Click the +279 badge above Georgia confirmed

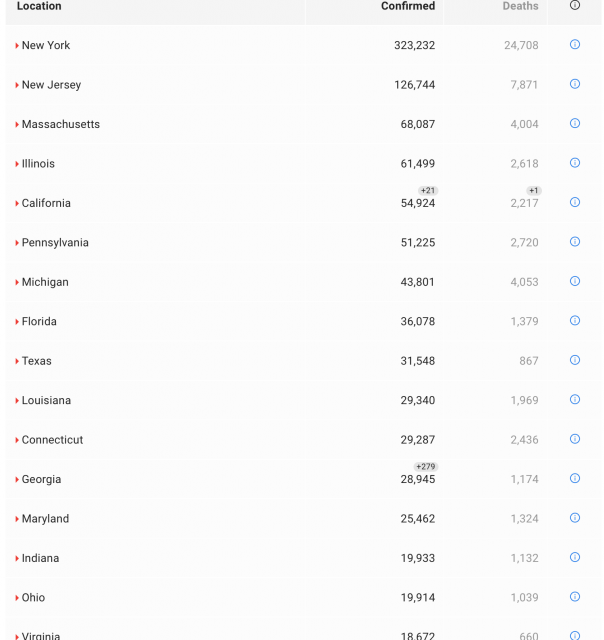(426, 467)
